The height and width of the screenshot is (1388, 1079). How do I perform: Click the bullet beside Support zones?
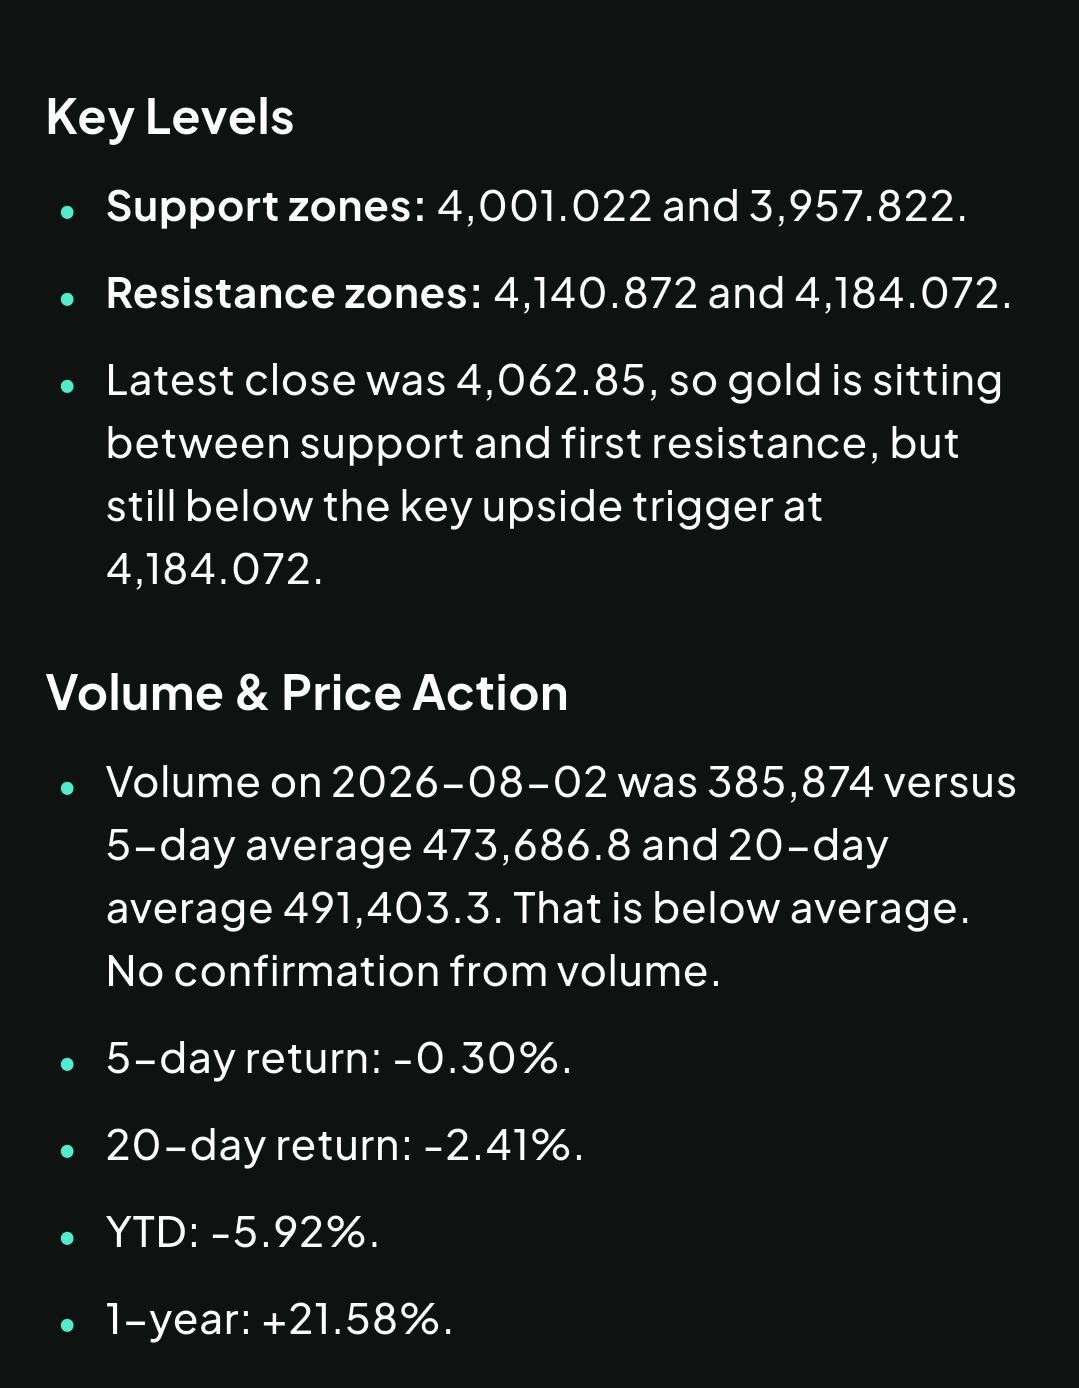(67, 211)
